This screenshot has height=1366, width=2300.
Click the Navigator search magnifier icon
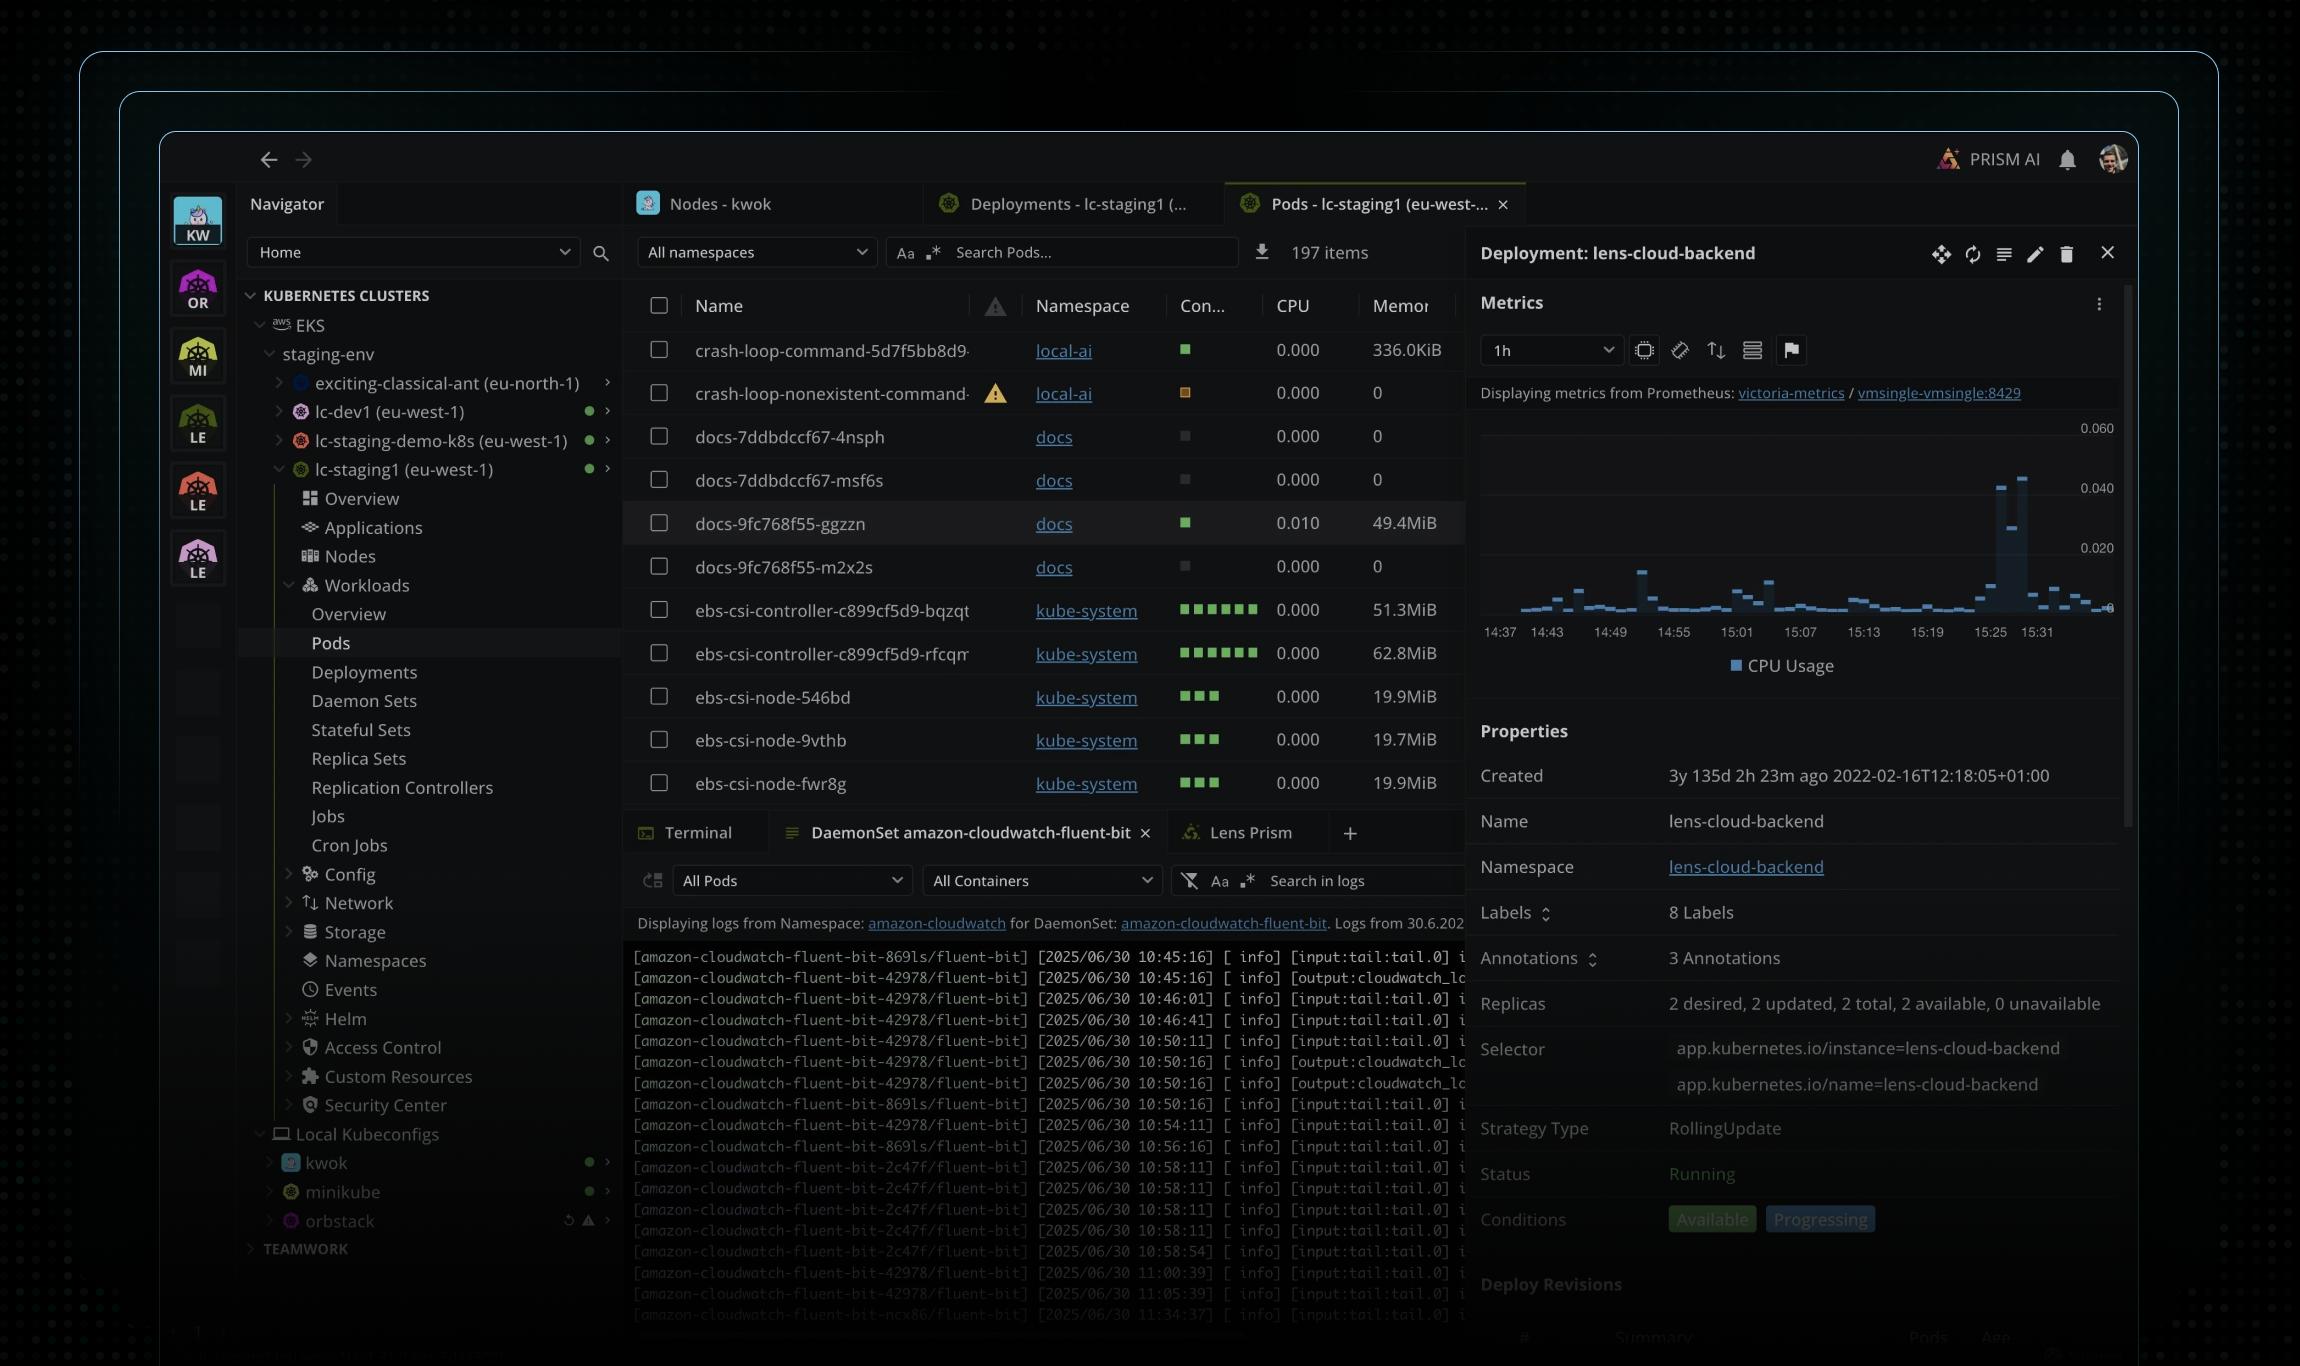601,254
